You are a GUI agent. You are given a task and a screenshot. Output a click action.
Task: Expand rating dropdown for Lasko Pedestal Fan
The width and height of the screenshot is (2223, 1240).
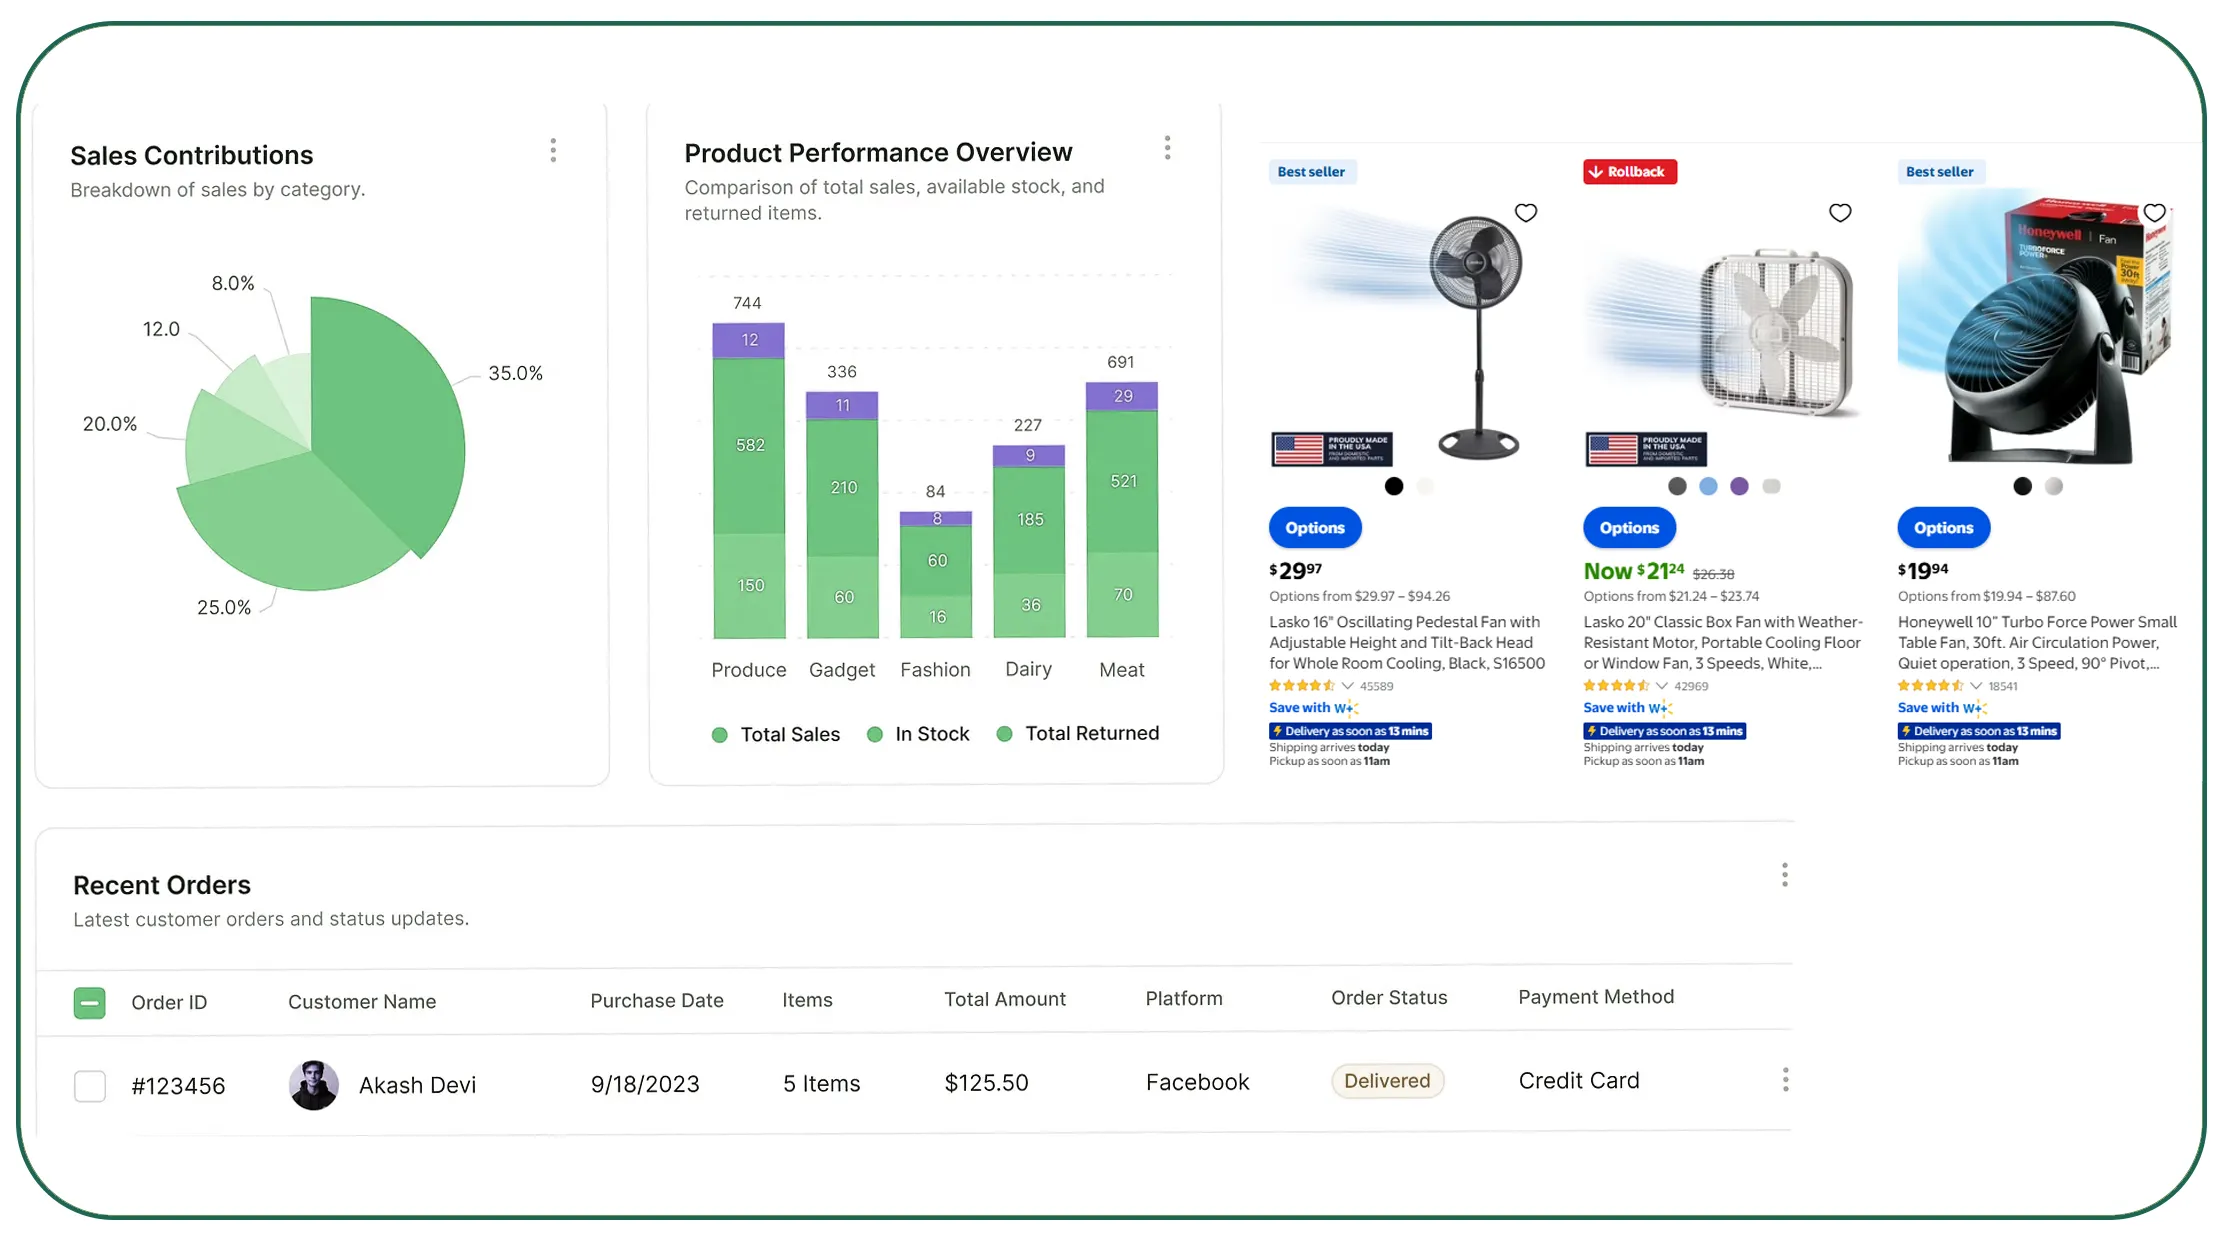[1347, 686]
